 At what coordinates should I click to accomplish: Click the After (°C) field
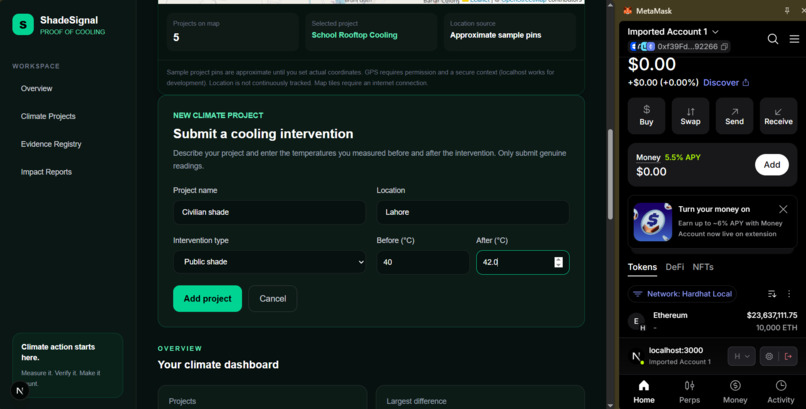pyautogui.click(x=523, y=262)
